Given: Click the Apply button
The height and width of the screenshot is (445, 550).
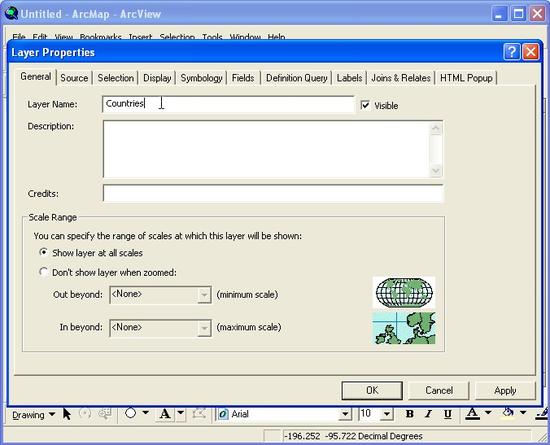Looking at the screenshot, I should pos(505,390).
